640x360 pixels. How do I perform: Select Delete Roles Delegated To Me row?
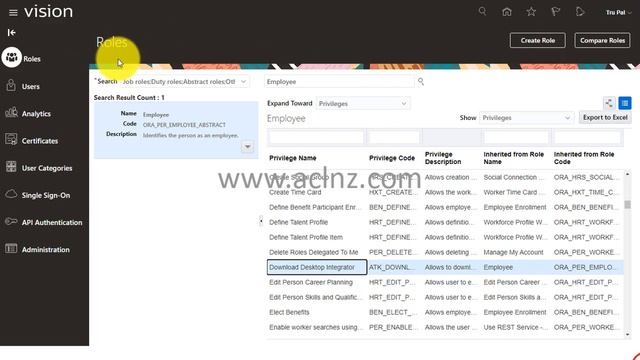[445, 252]
